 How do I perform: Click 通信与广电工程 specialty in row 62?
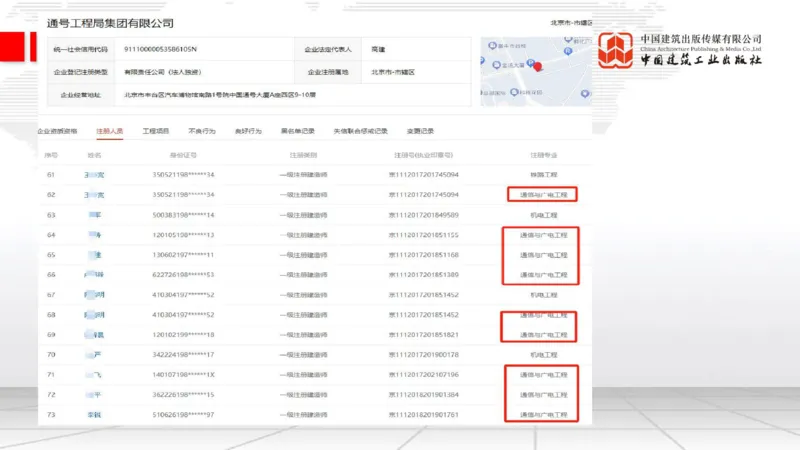pyautogui.click(x=543, y=195)
